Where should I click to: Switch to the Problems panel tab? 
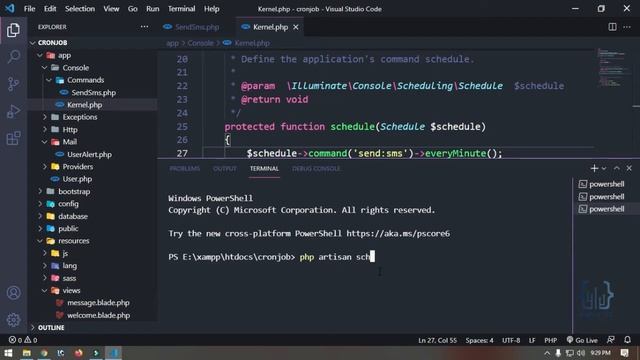[x=184, y=169]
